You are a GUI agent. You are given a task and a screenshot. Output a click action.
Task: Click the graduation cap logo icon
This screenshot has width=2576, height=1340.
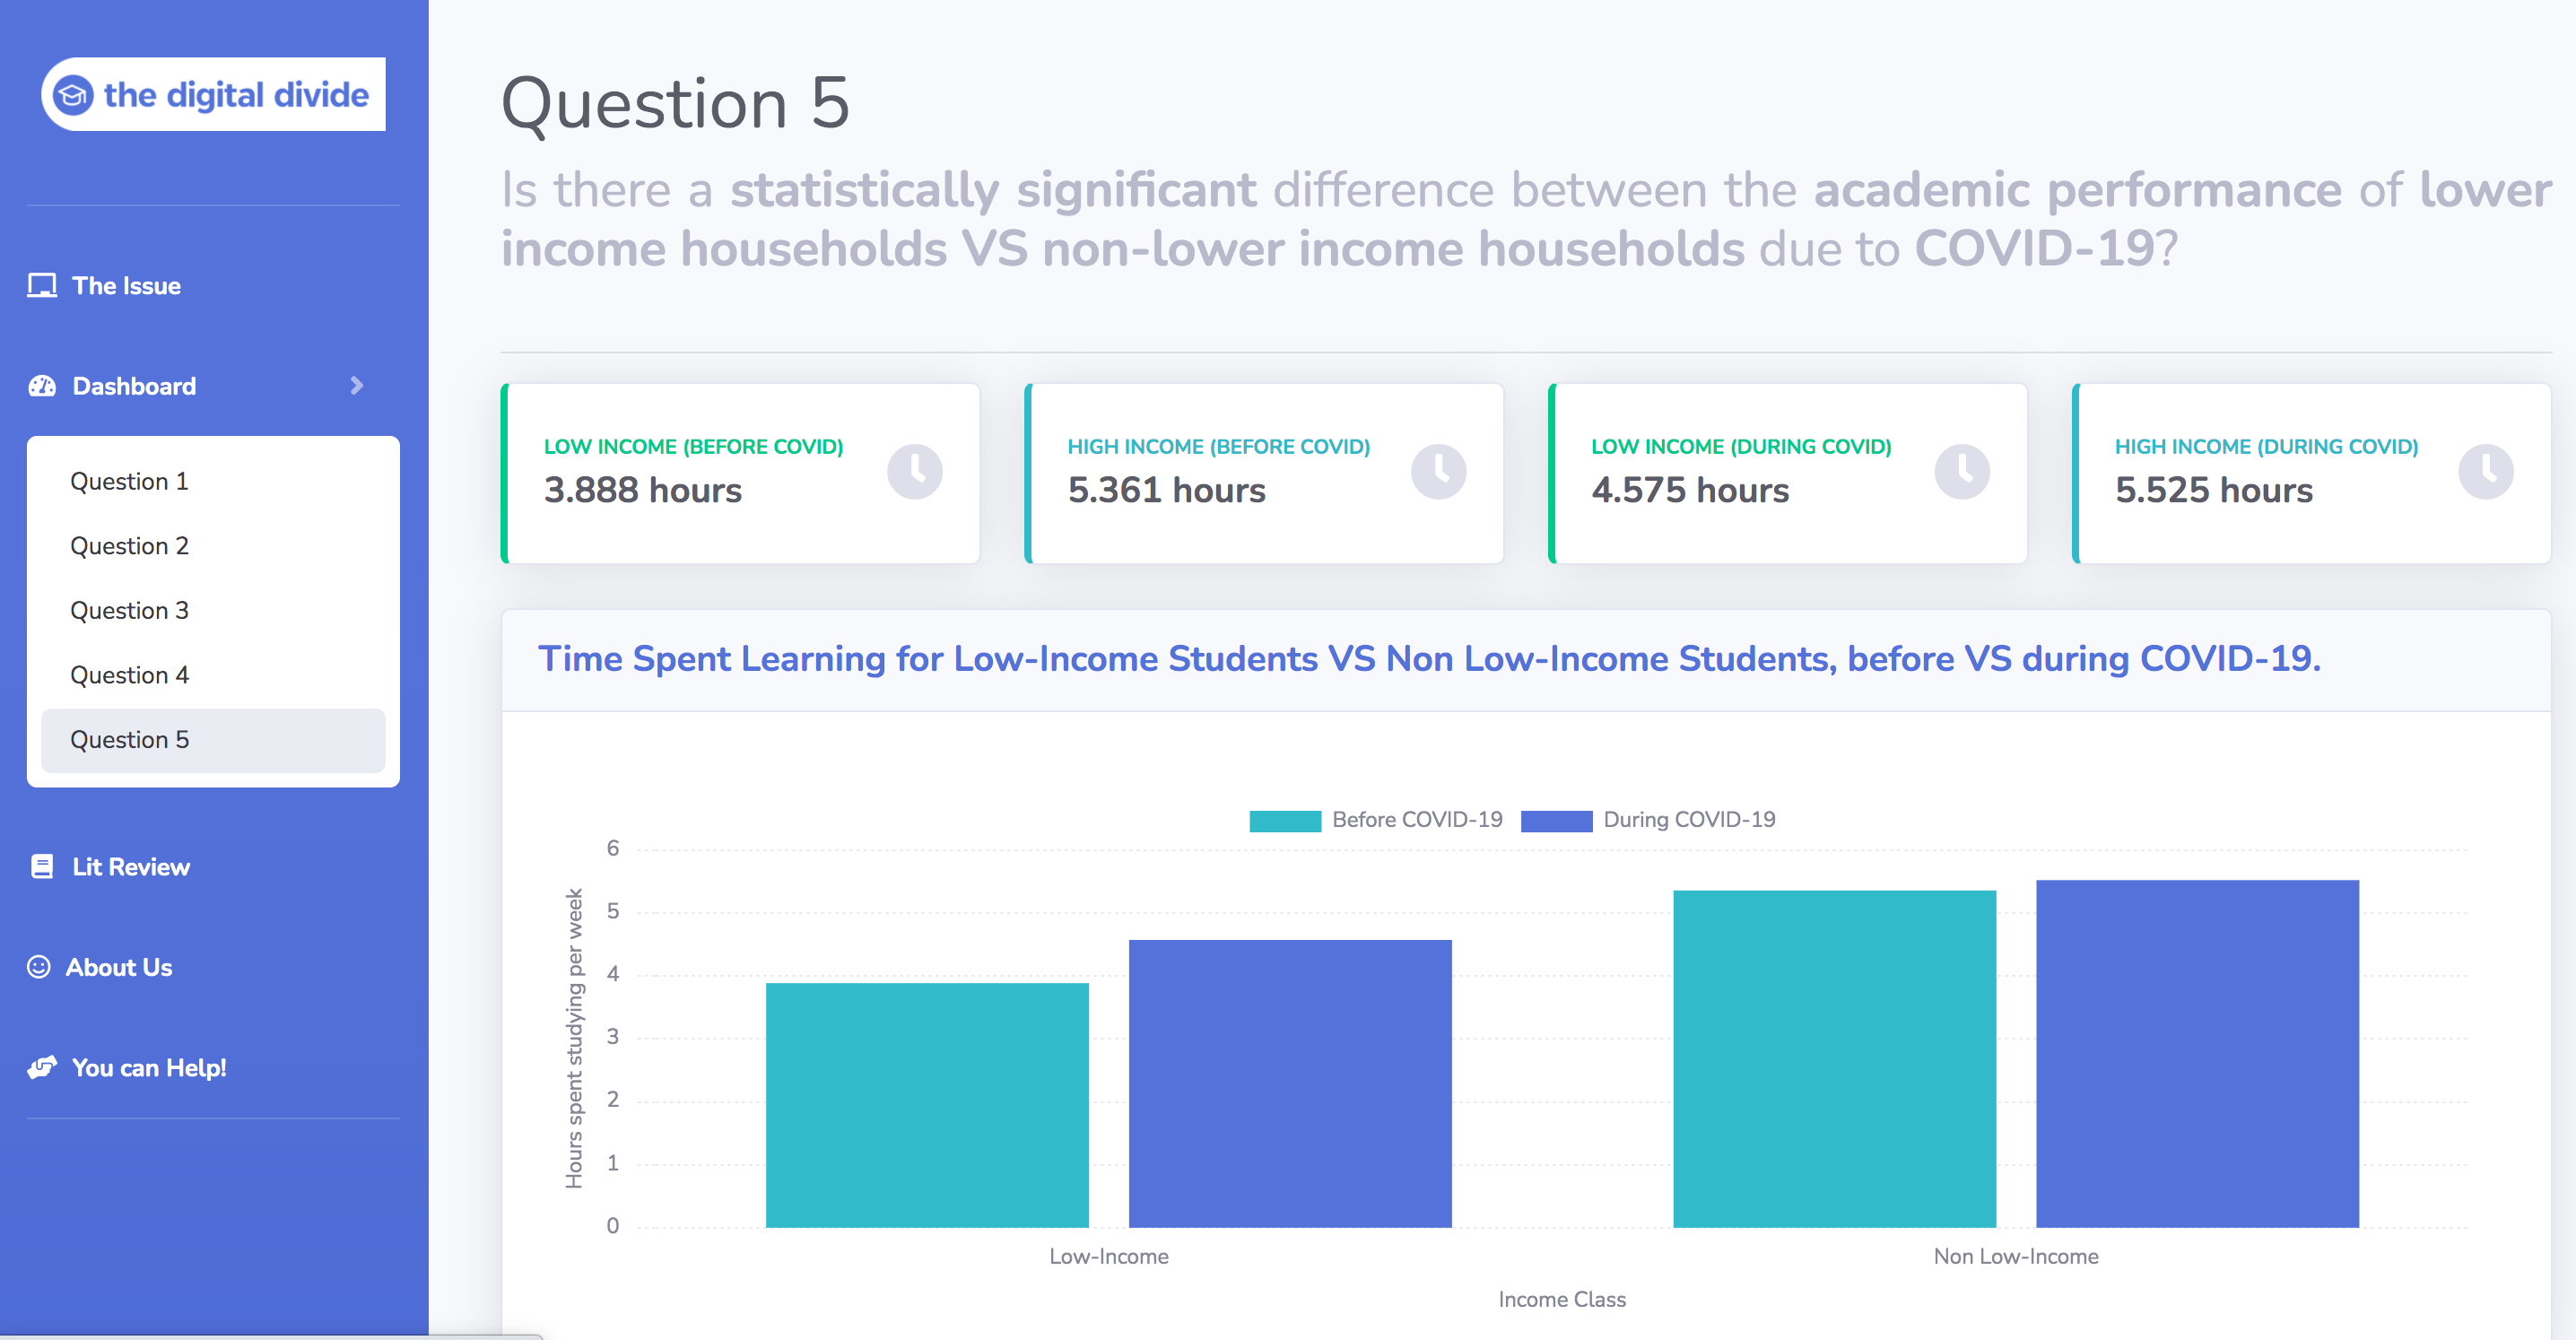73,95
